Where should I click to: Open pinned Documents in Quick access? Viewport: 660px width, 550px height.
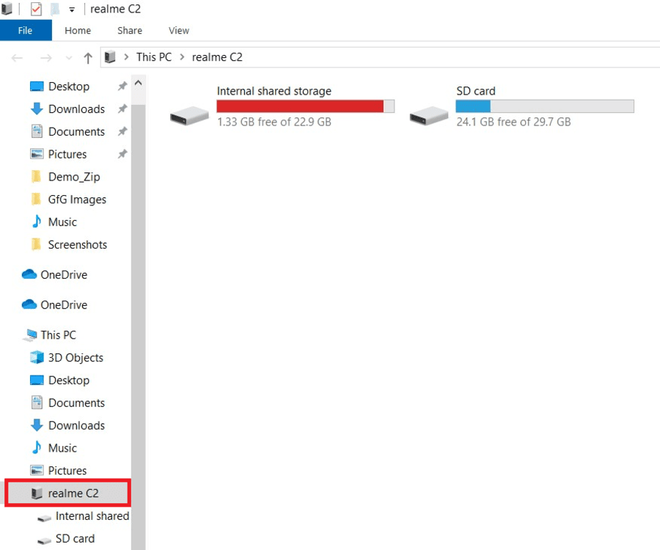[76, 132]
